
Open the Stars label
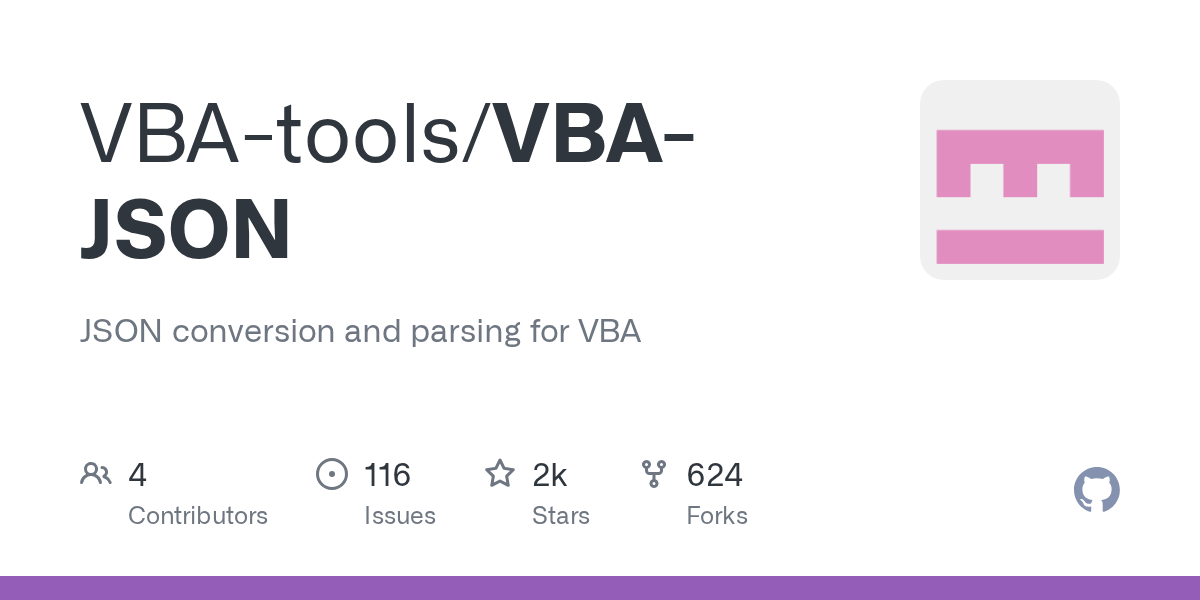point(561,516)
